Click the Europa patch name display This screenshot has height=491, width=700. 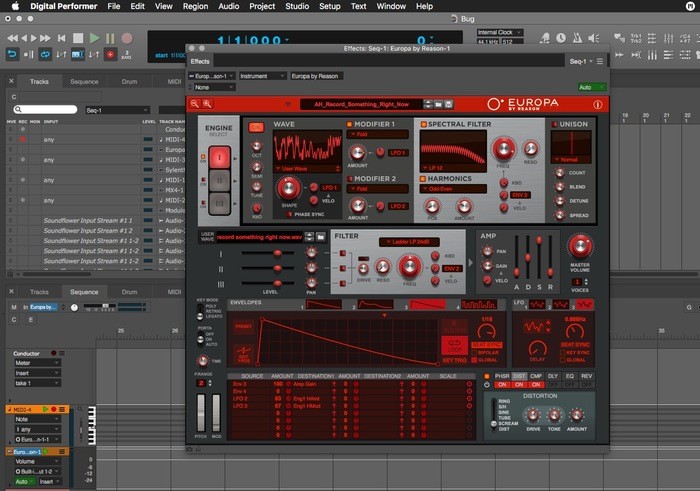361,104
